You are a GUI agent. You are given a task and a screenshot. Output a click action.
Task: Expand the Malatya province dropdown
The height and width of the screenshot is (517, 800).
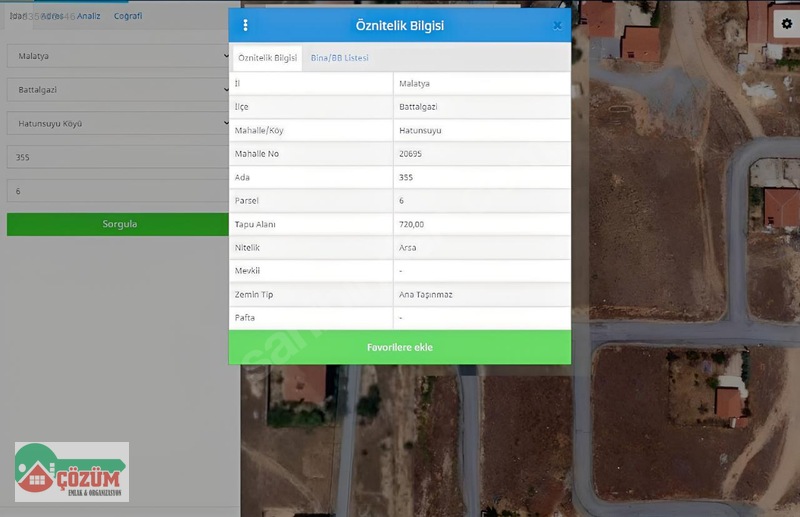[118, 56]
